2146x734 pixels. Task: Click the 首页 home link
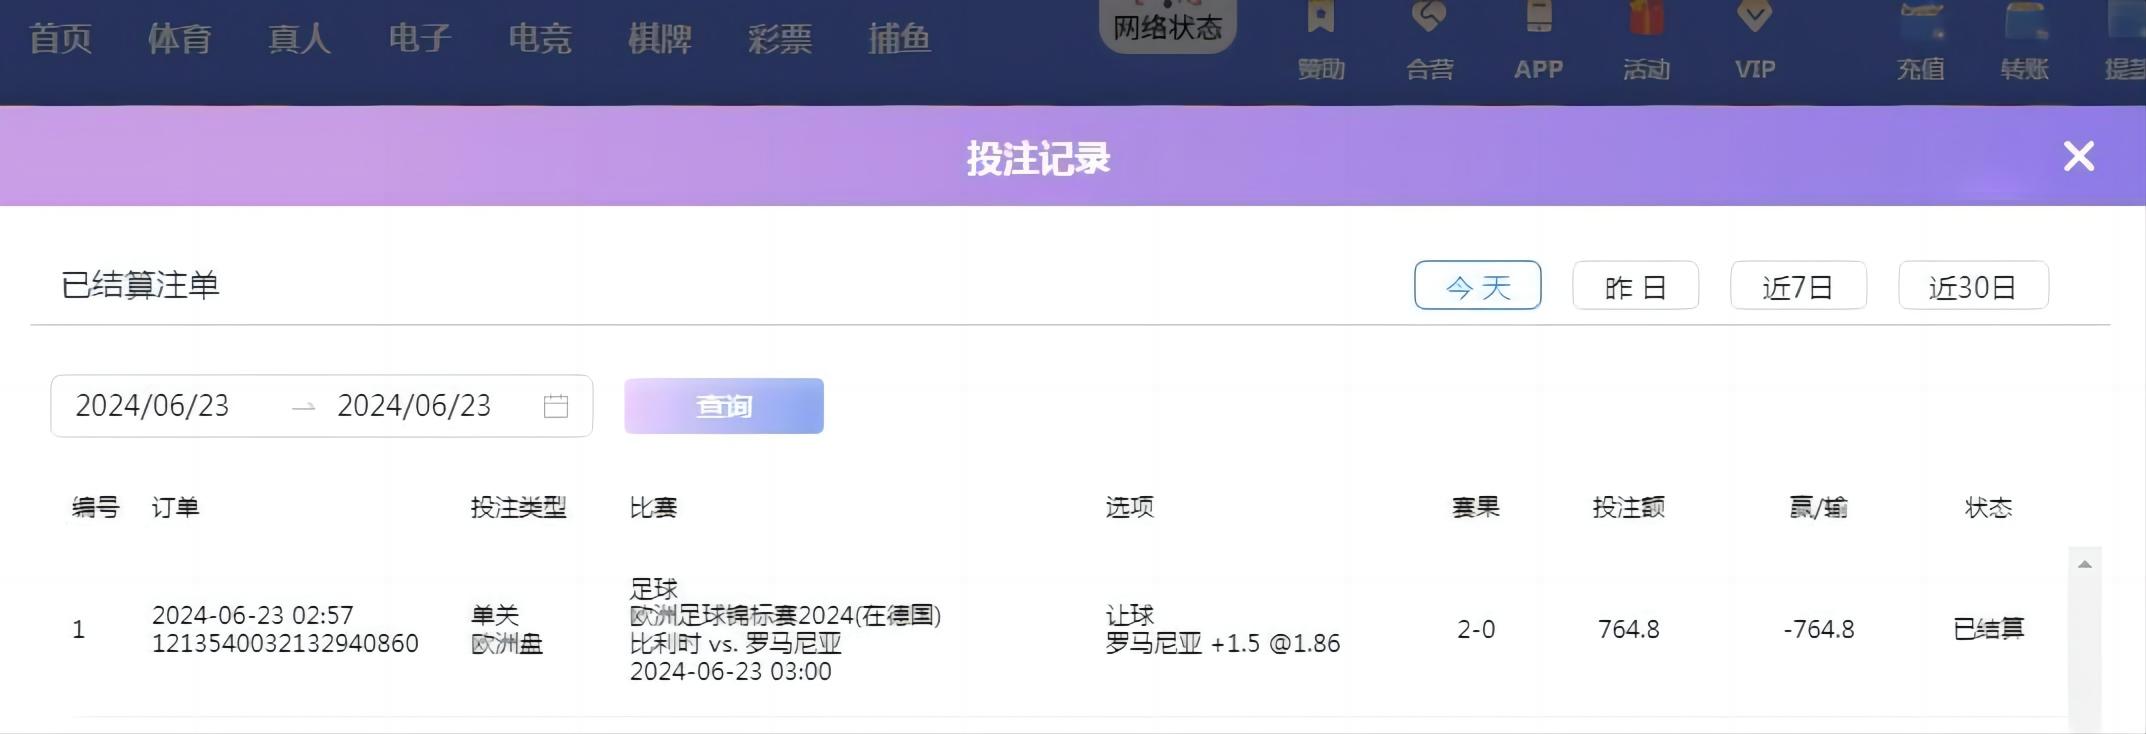coord(60,39)
